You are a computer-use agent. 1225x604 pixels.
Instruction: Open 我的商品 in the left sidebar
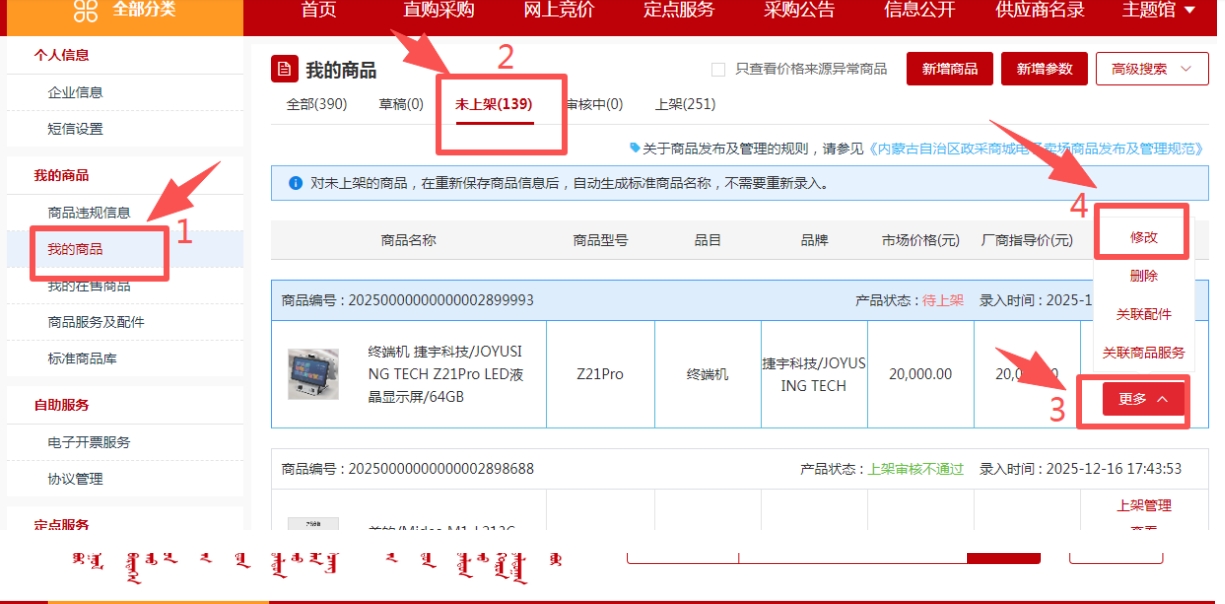tap(75, 249)
